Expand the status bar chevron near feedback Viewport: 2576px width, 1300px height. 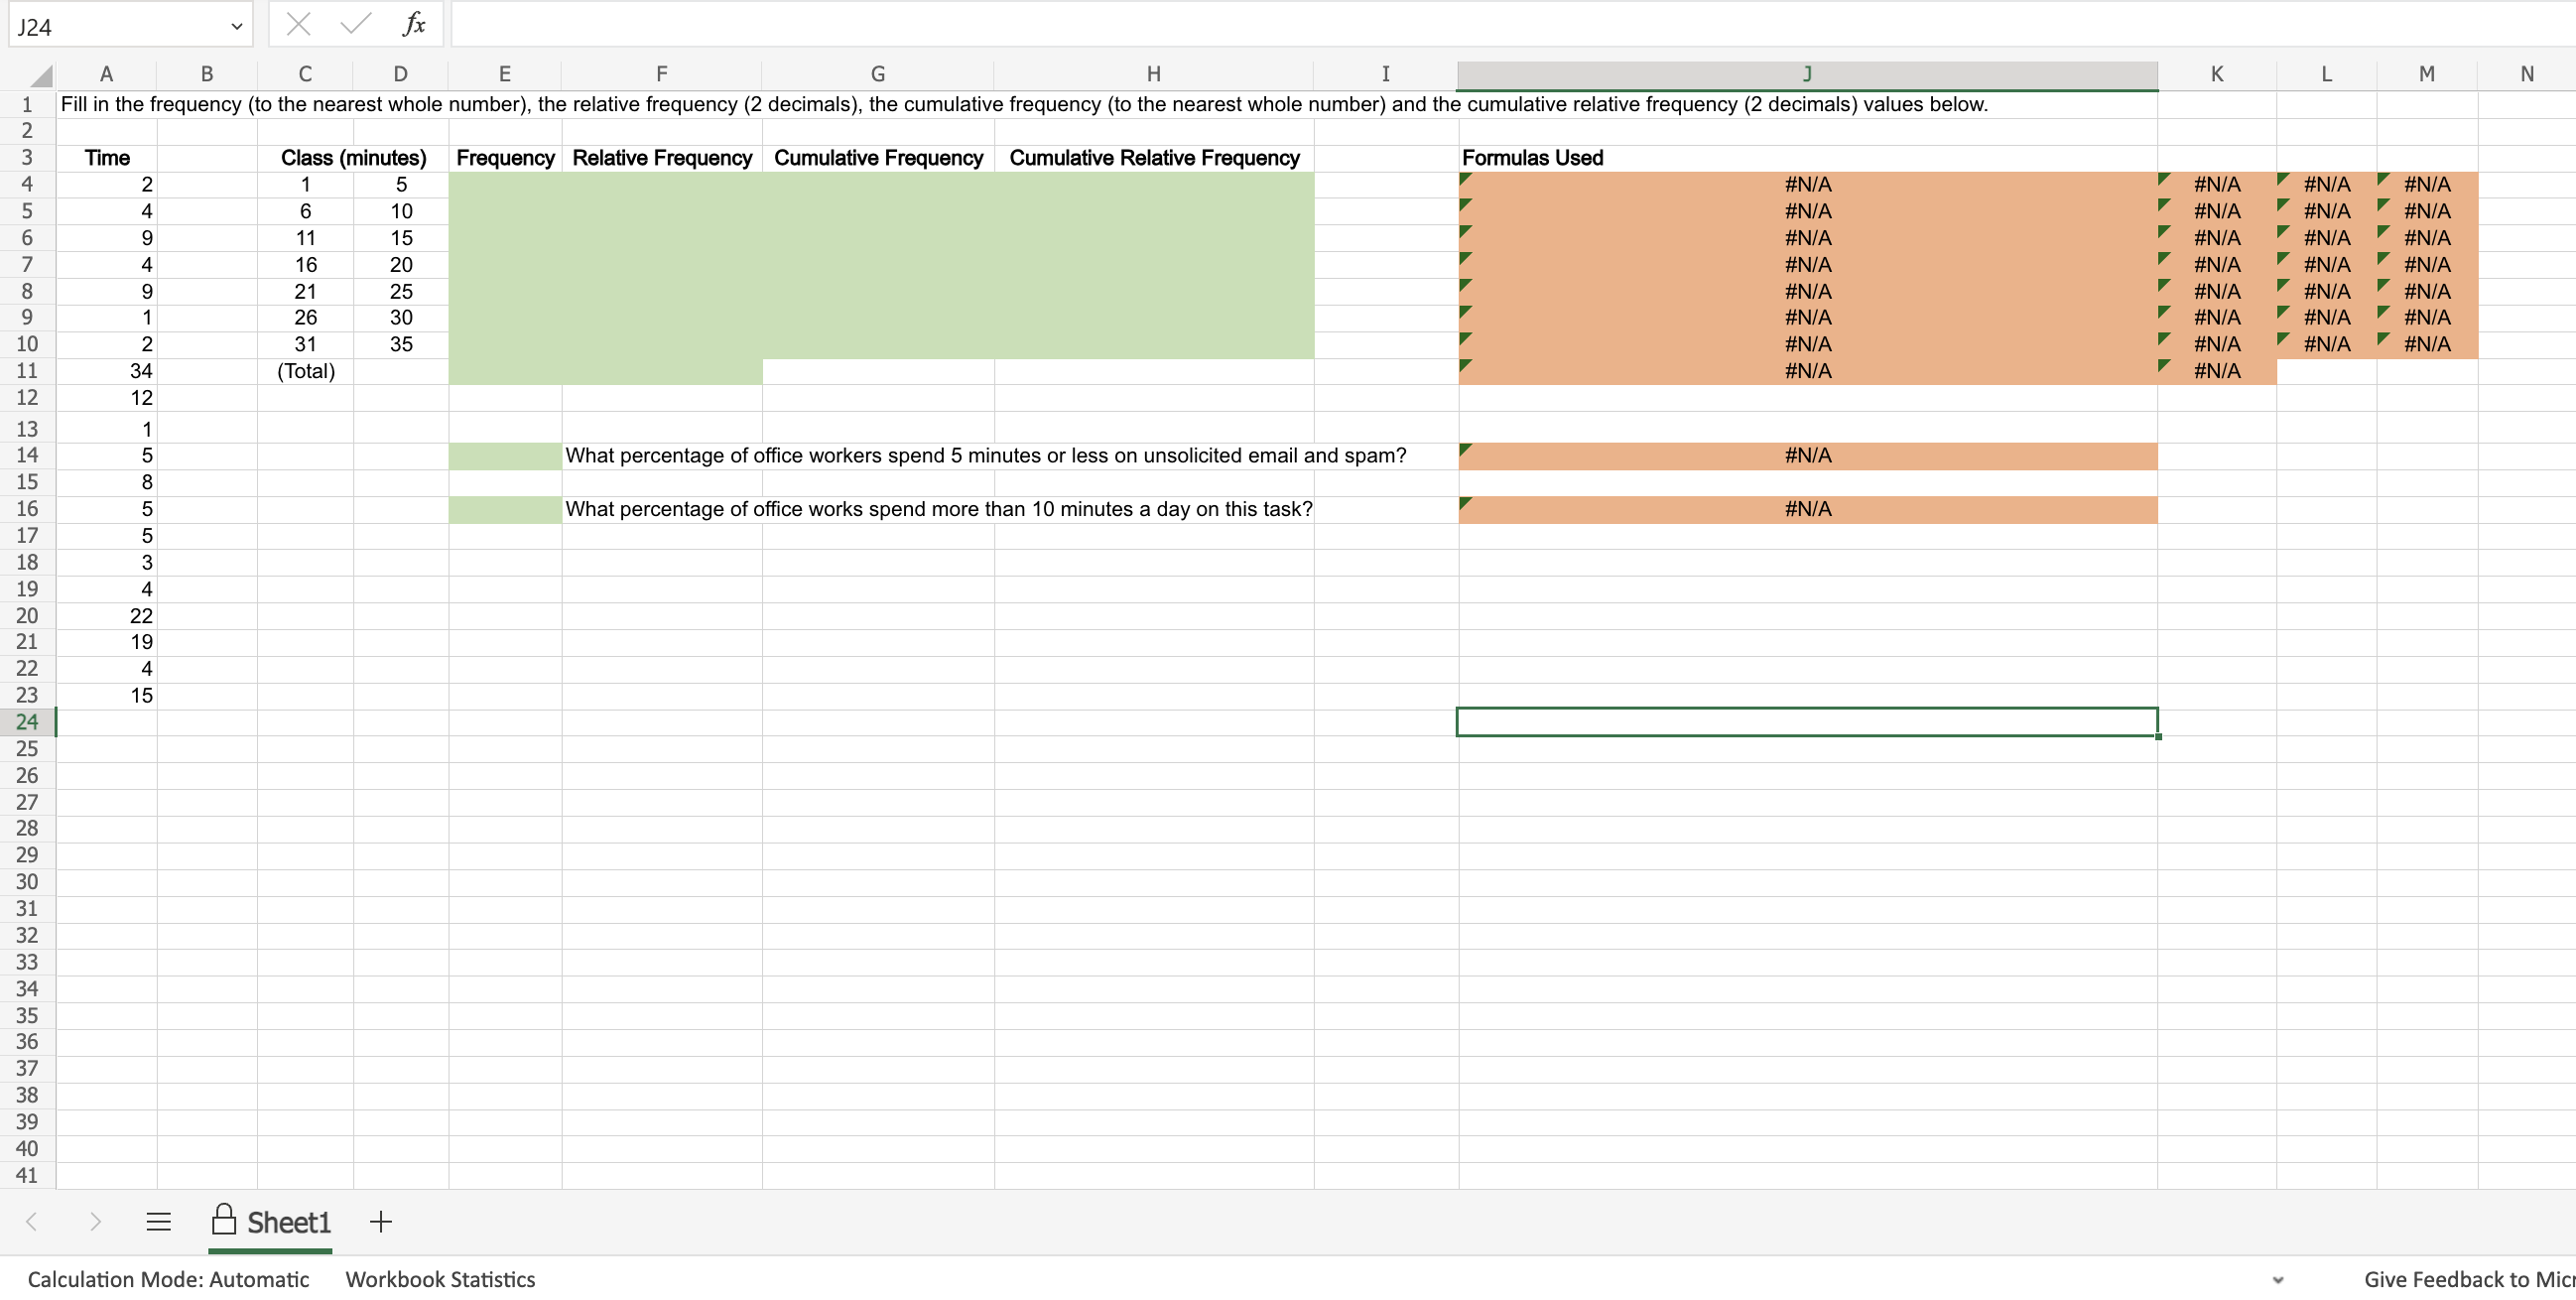point(2277,1279)
